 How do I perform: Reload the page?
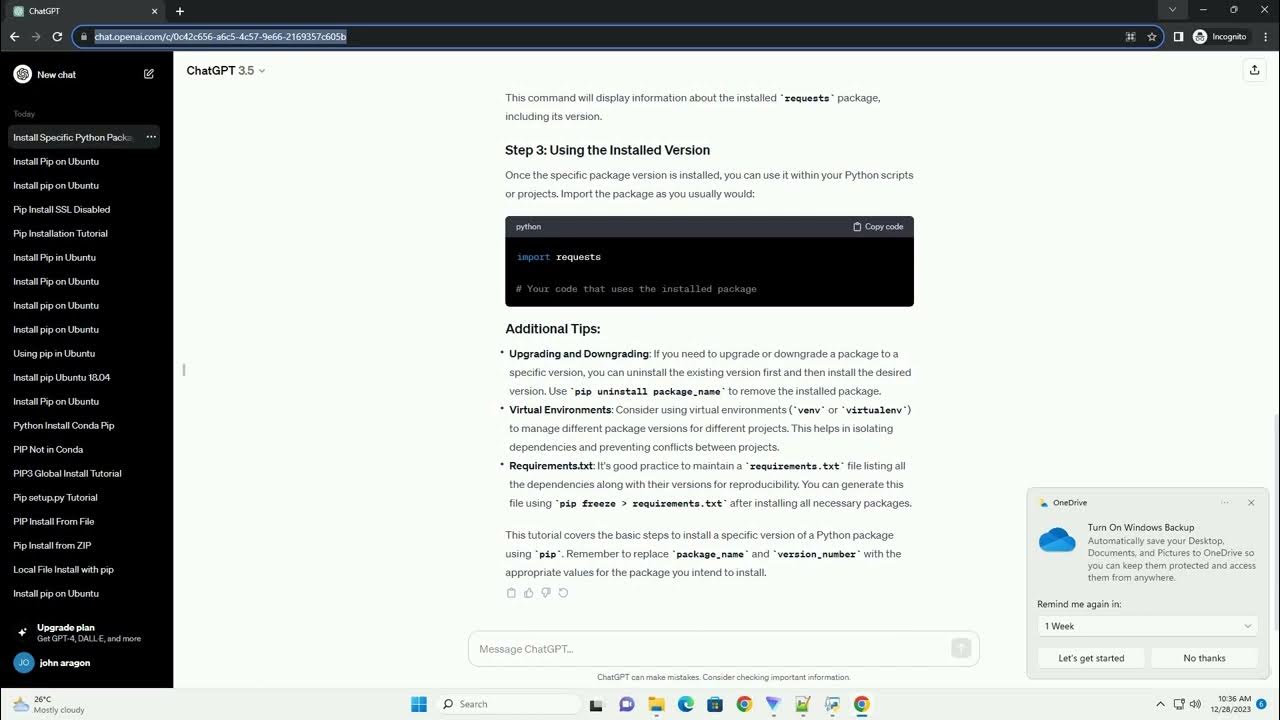point(57,37)
